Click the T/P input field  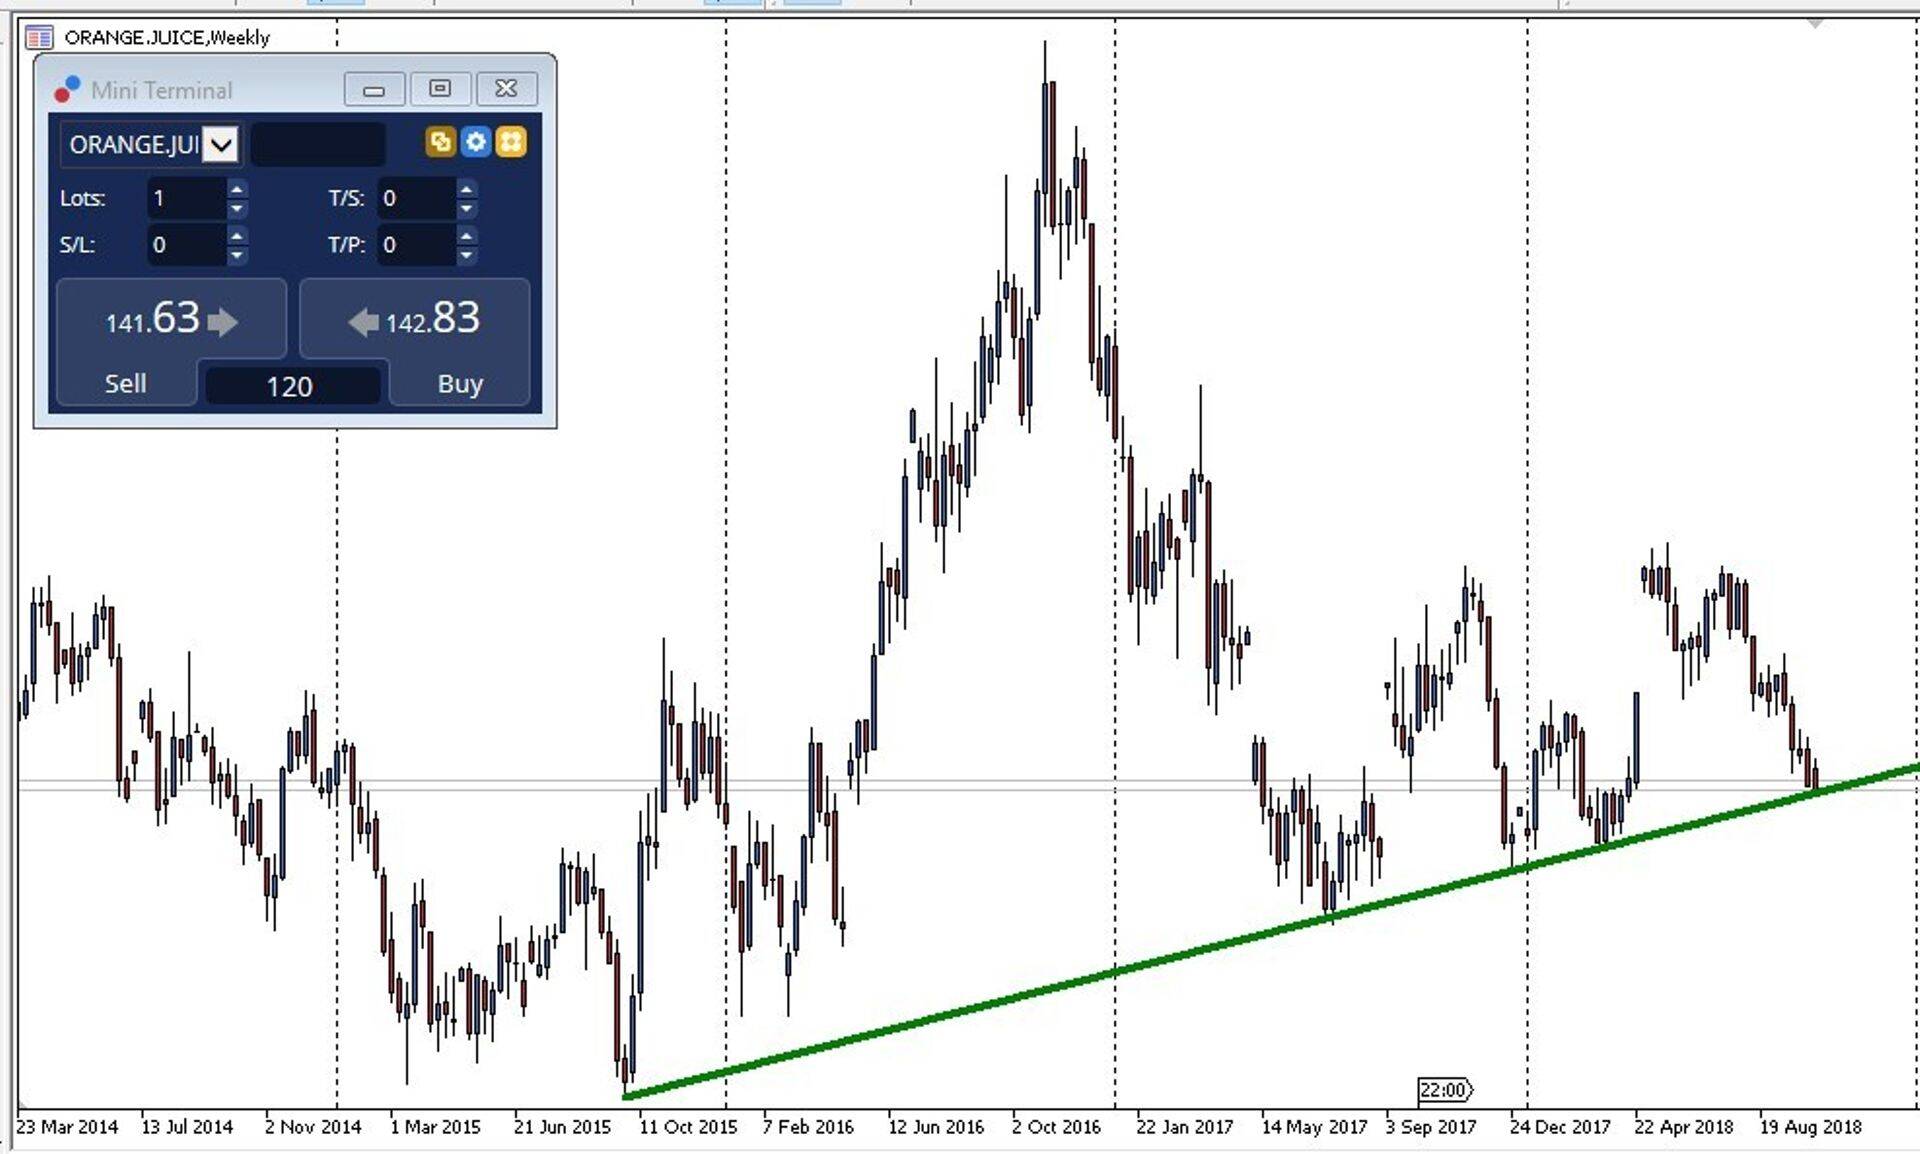tap(416, 245)
